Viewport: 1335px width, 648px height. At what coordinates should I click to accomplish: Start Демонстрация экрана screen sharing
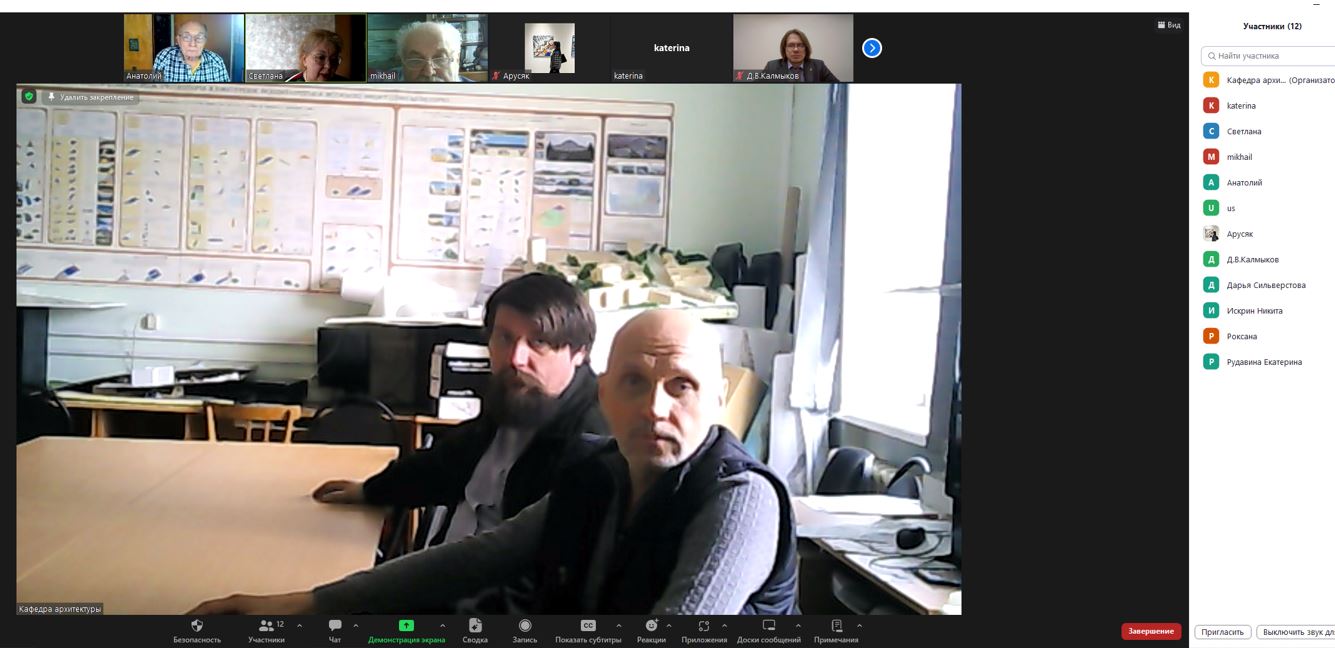(x=406, y=626)
